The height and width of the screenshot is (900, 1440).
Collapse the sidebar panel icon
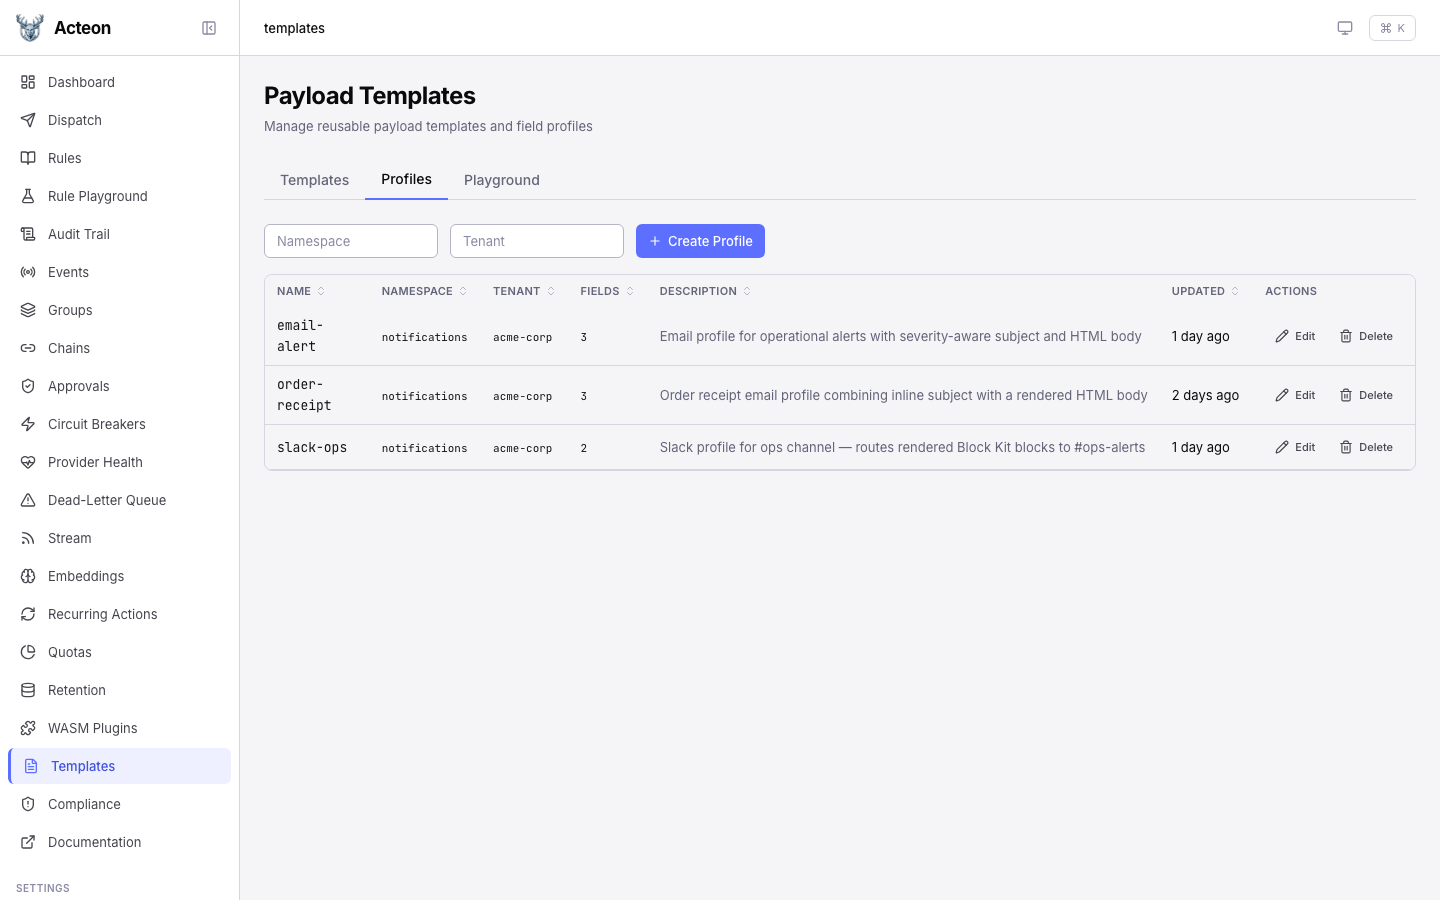[209, 28]
